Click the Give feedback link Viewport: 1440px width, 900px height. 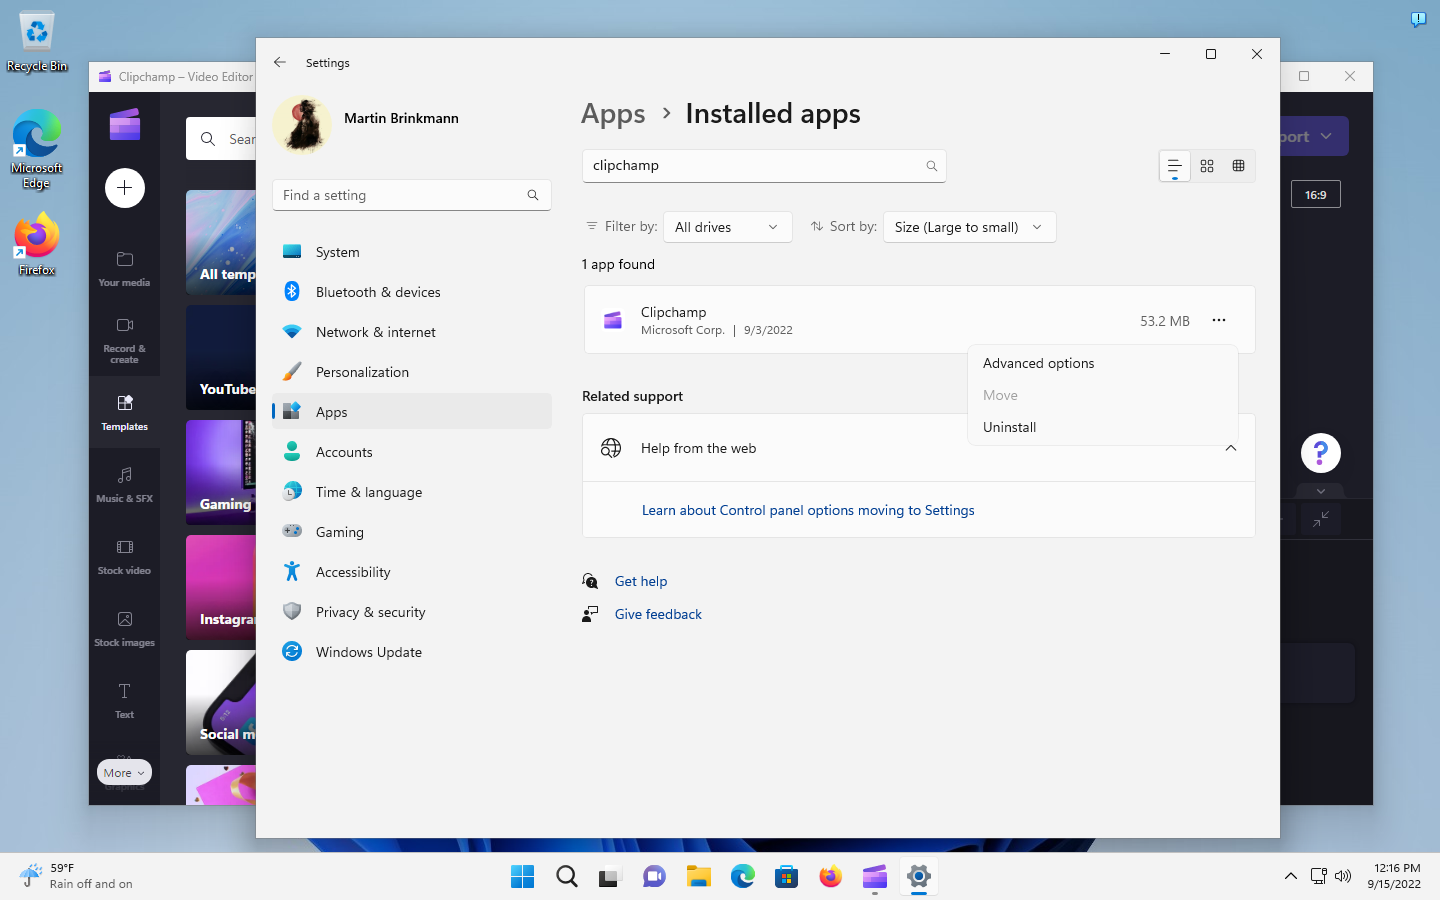658,614
